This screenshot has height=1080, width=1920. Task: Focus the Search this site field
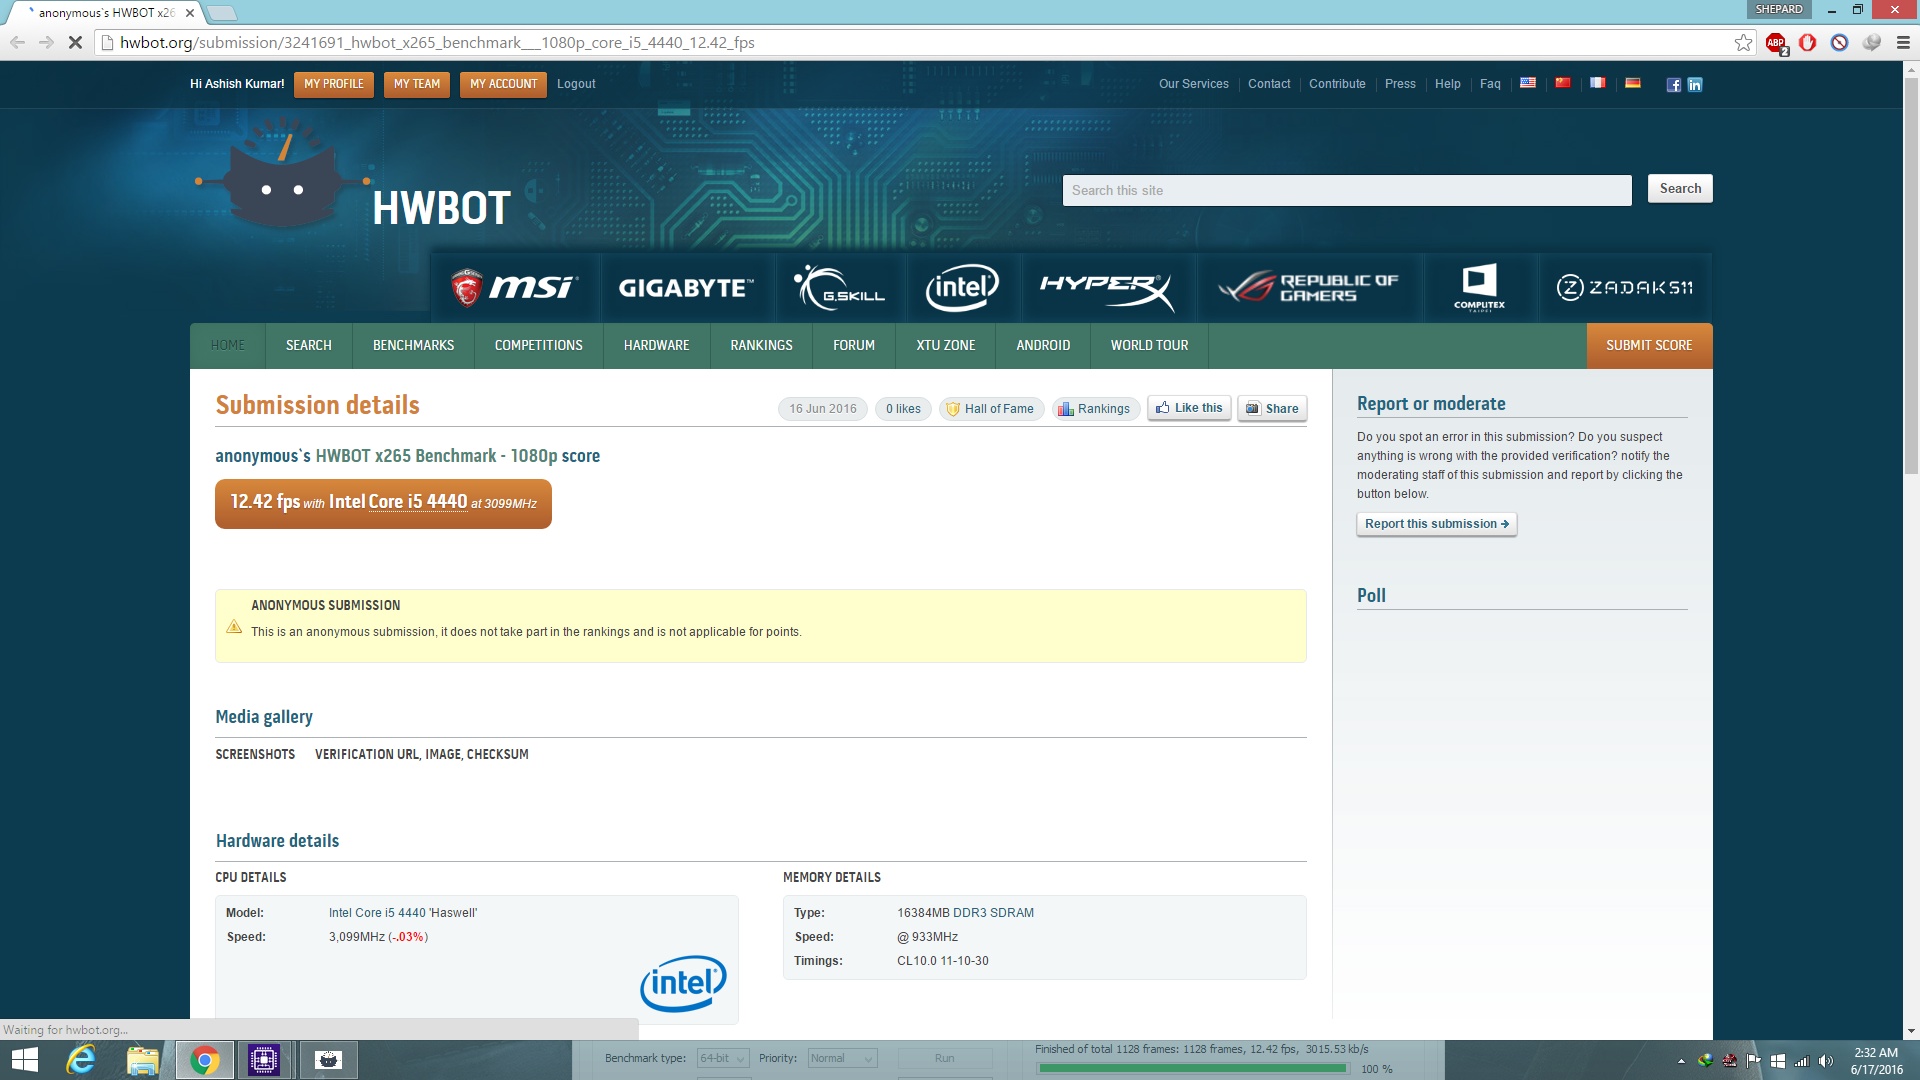point(1347,190)
